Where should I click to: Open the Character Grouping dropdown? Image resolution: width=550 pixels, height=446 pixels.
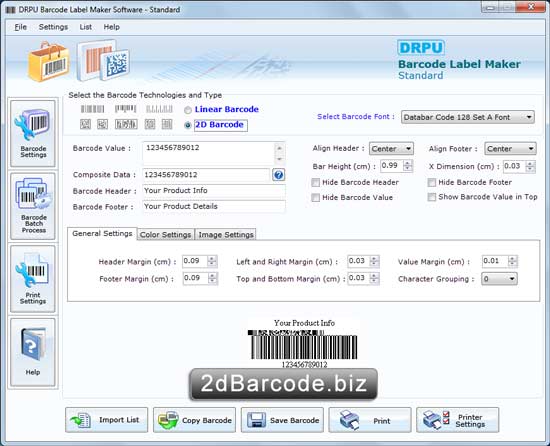[499, 279]
